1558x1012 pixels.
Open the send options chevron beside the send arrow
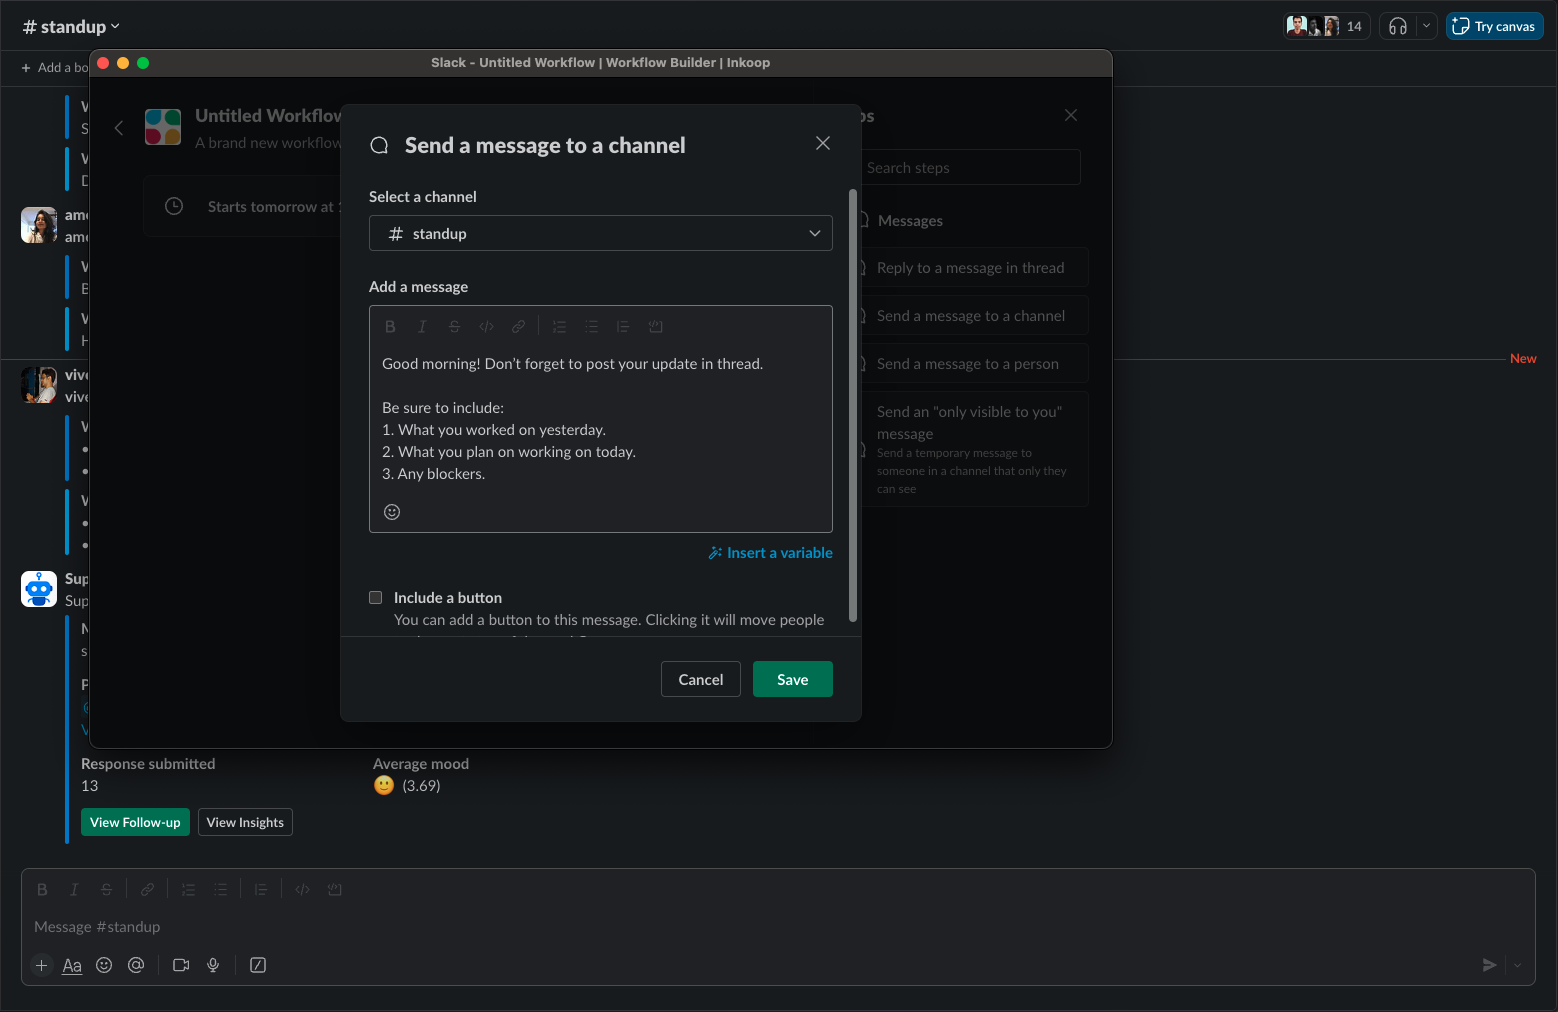click(x=1518, y=965)
